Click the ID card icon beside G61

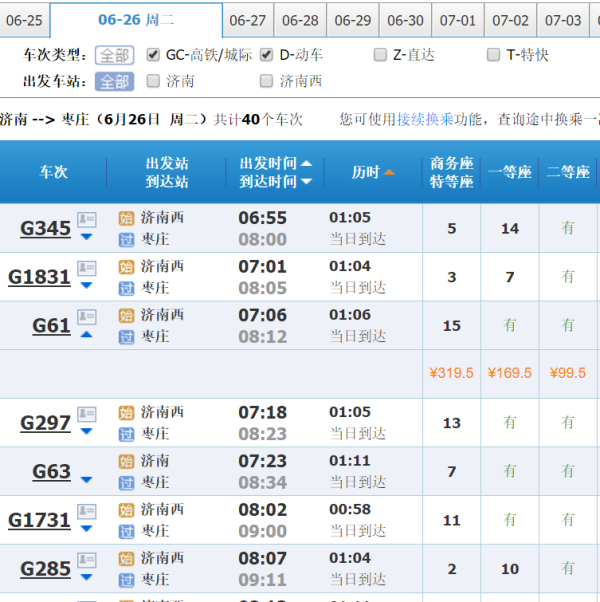pyautogui.click(x=87, y=317)
